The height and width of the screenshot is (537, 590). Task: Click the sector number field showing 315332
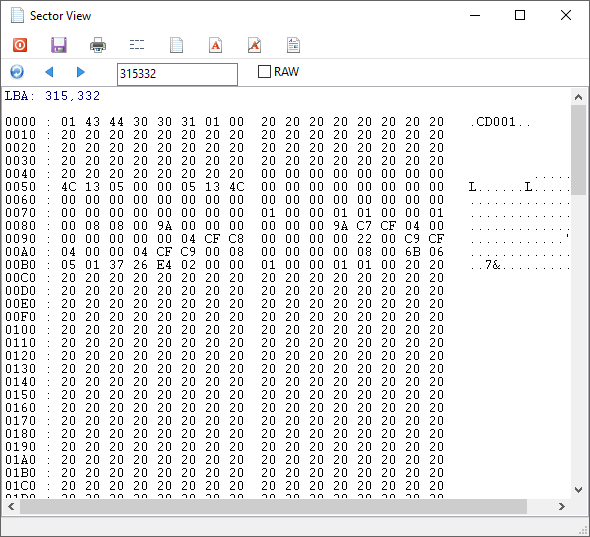point(177,74)
